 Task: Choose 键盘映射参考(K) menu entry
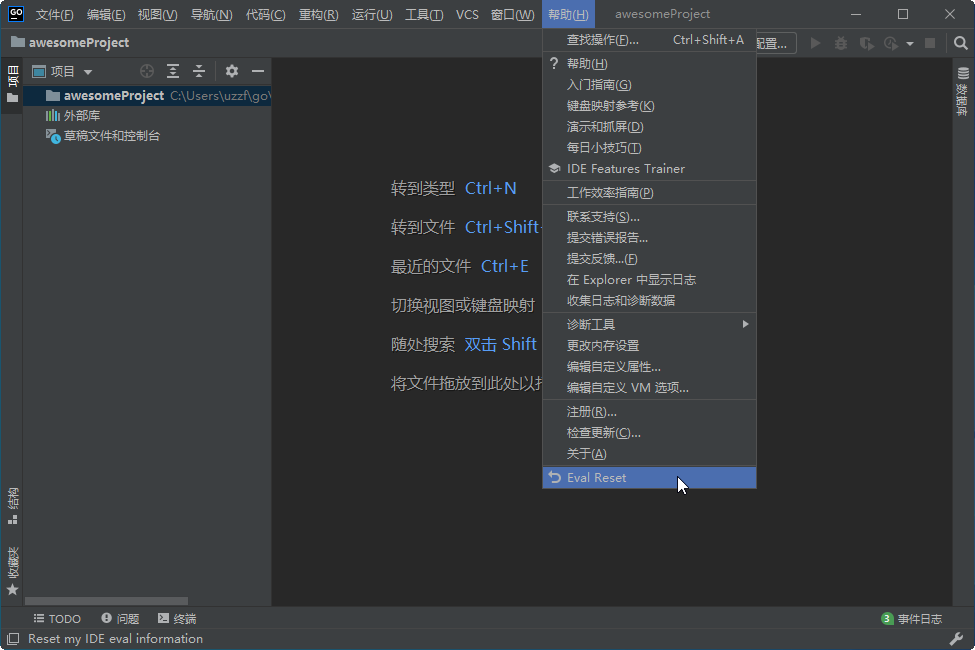[x=649, y=106]
